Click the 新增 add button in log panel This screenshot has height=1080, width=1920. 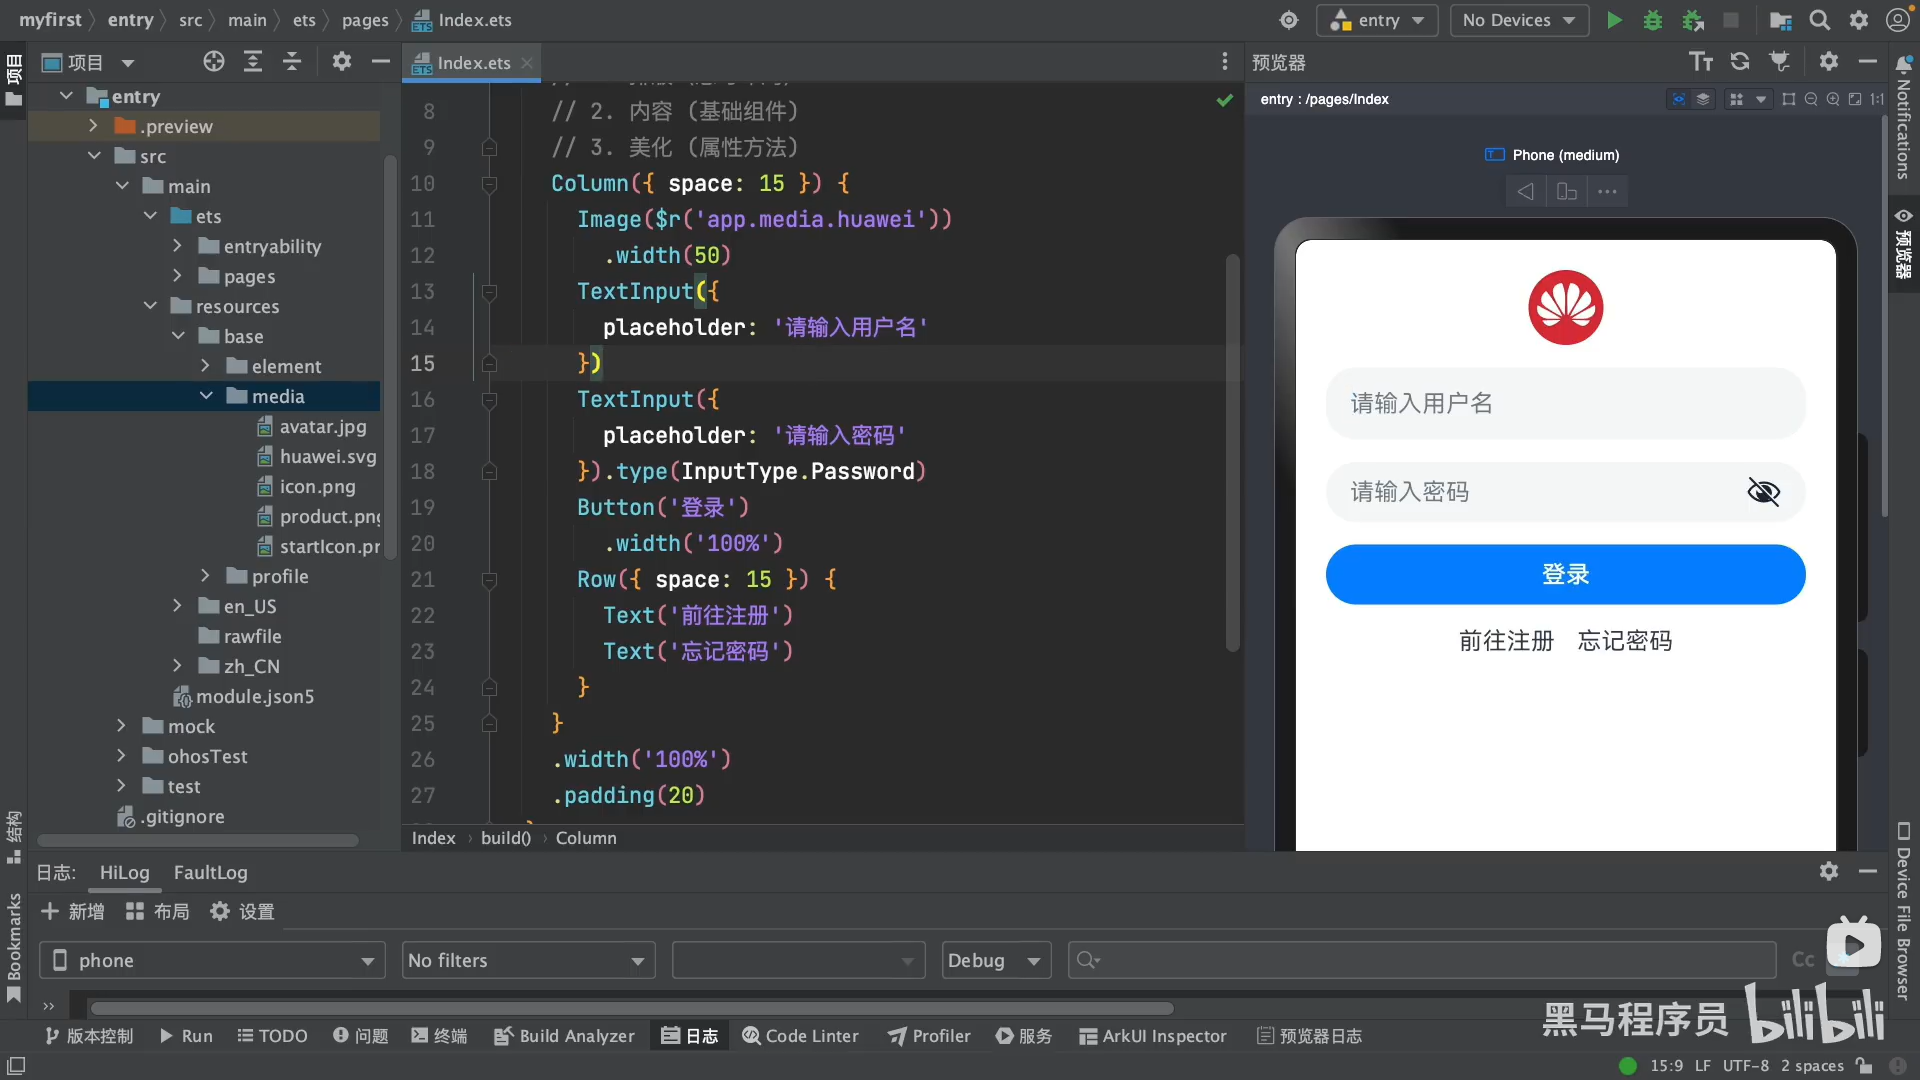(72, 911)
